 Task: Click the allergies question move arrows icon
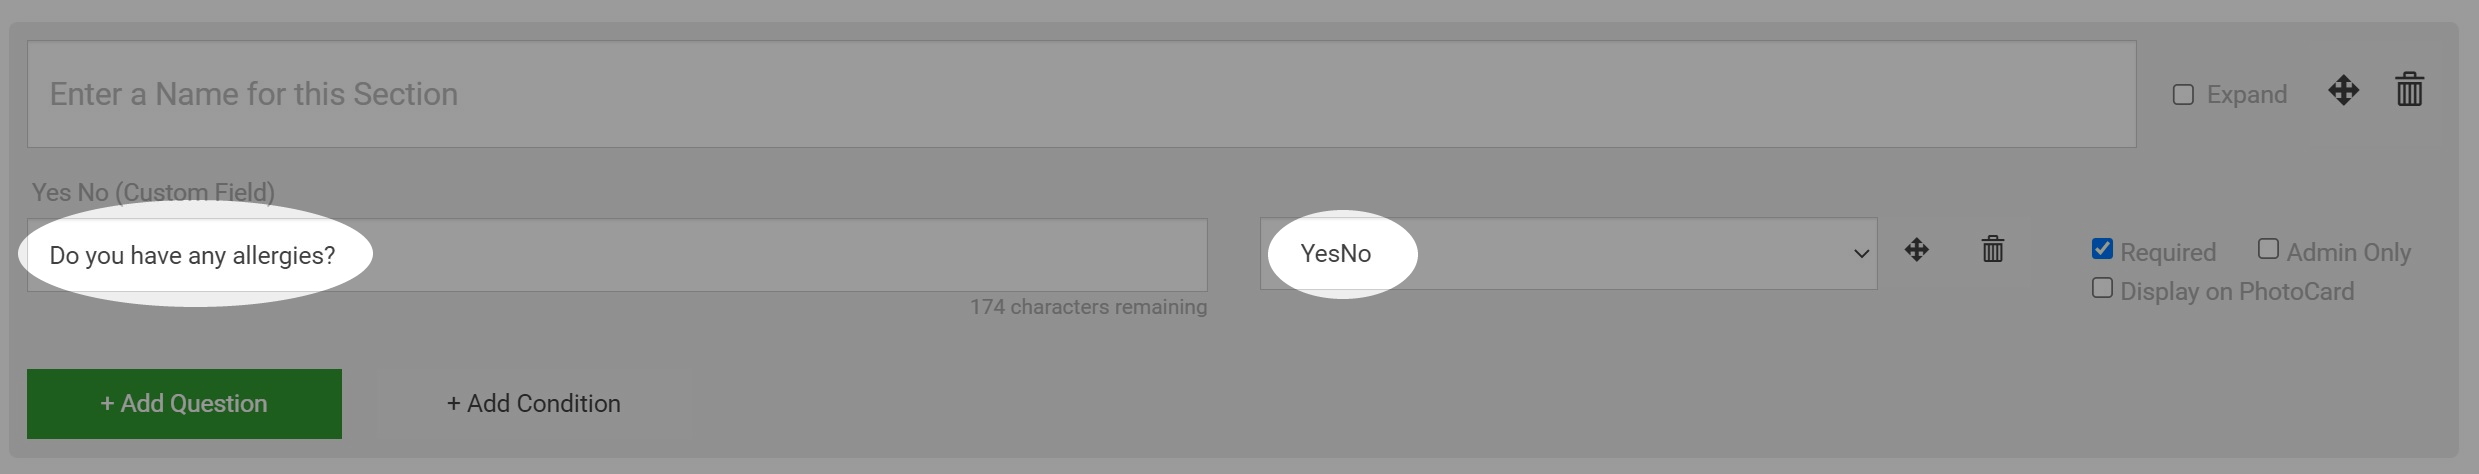(1916, 250)
